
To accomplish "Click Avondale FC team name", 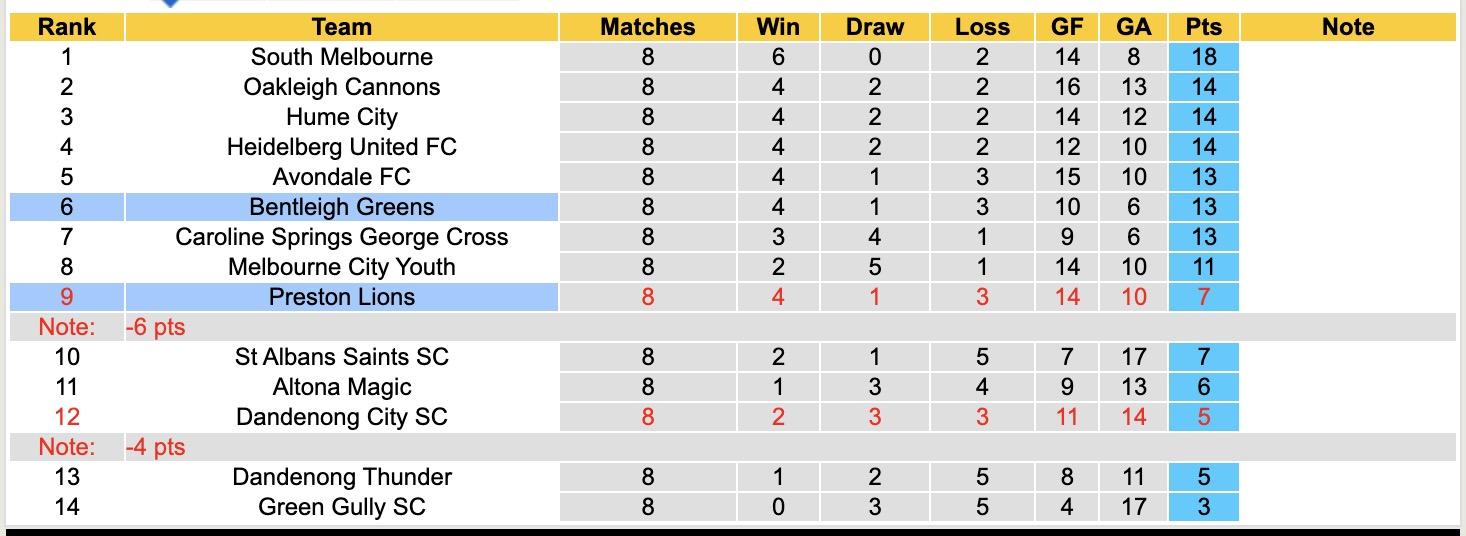I will [x=341, y=177].
